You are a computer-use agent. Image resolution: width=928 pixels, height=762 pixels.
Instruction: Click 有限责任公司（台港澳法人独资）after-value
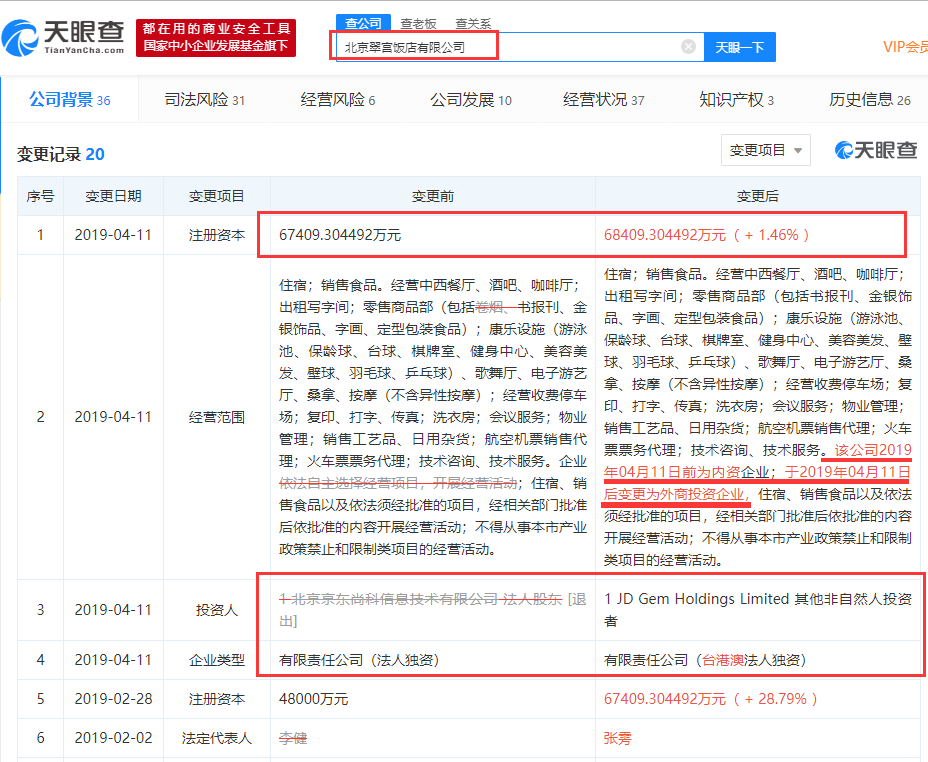point(705,660)
